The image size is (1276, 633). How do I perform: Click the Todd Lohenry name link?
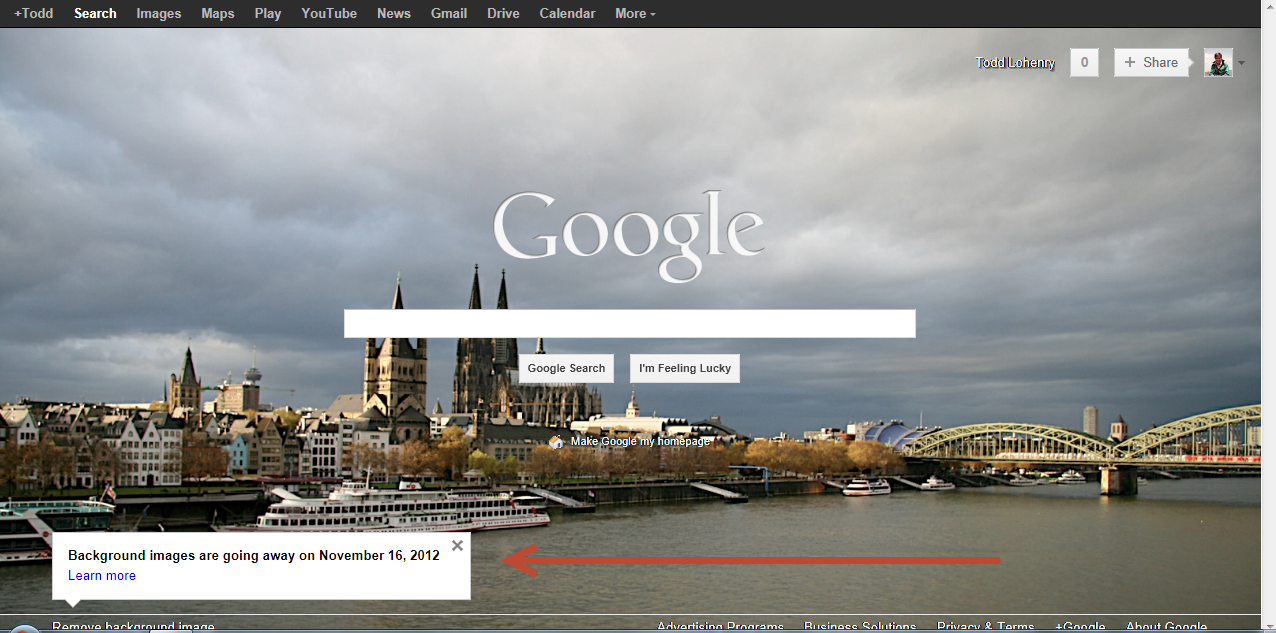[1015, 63]
